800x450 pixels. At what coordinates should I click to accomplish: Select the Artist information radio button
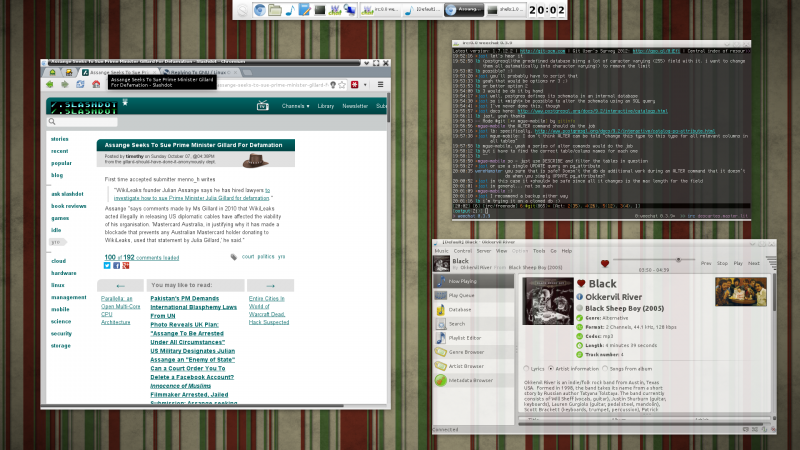[x=551, y=368]
